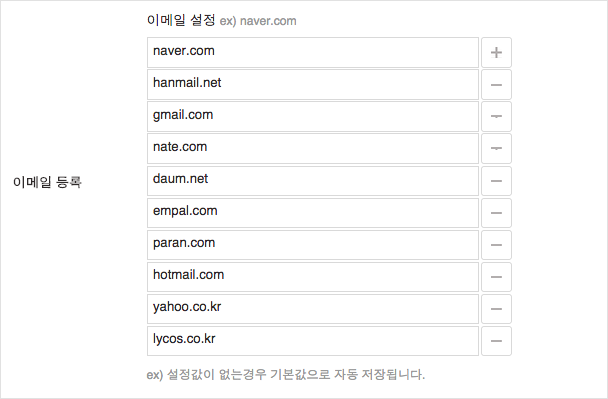Click the minus icon next to hotmail.com
Viewport: 608px width, 399px height.
pos(496,277)
